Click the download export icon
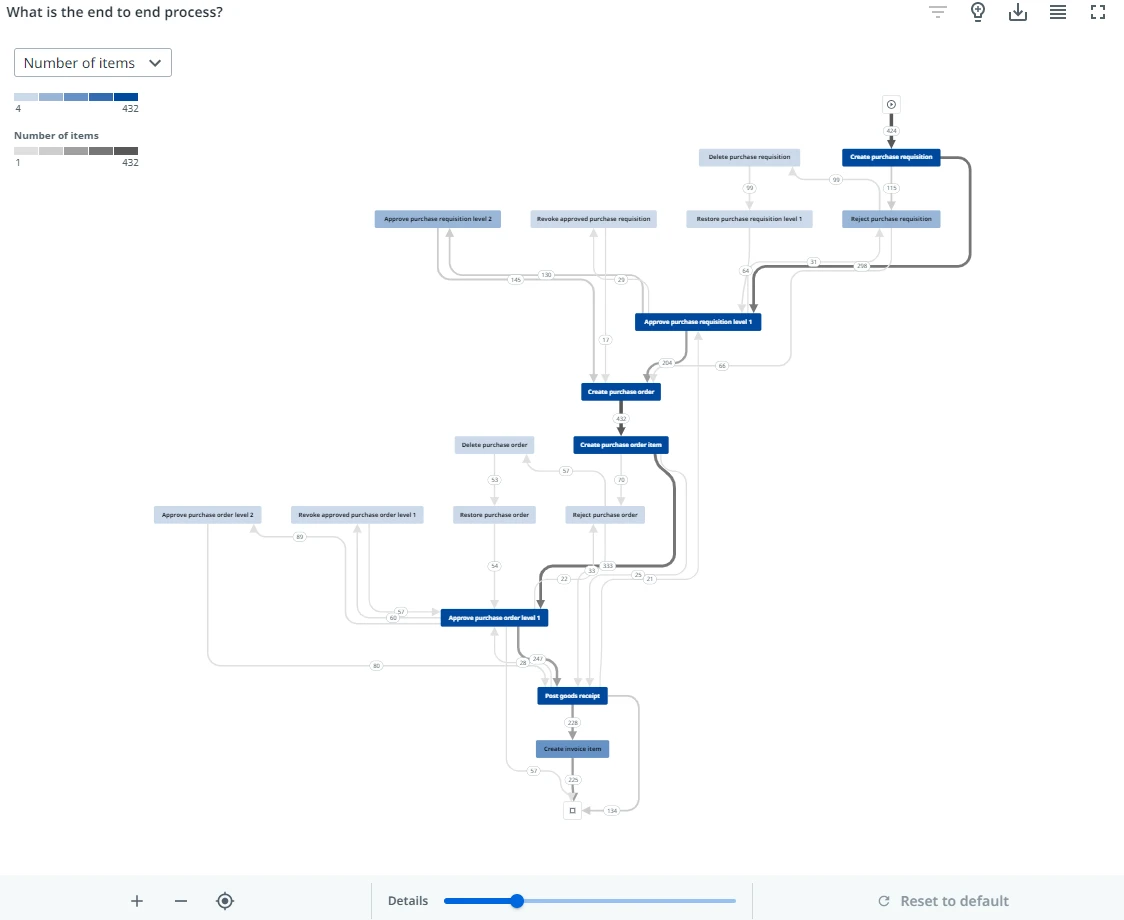This screenshot has height=920, width=1124. [x=1018, y=12]
